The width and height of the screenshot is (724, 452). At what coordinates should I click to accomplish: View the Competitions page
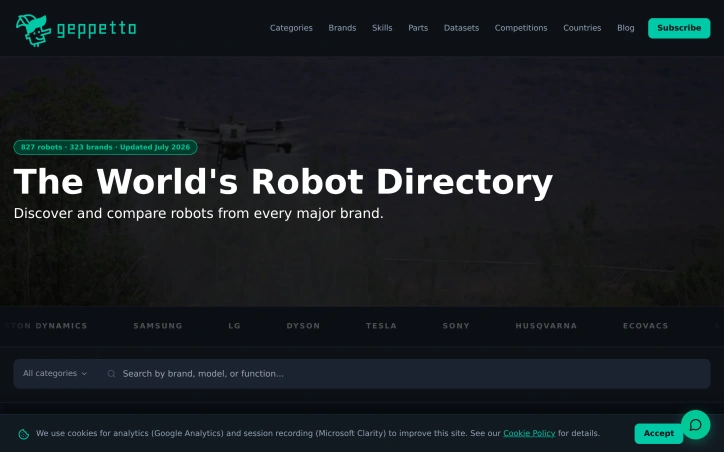(521, 28)
